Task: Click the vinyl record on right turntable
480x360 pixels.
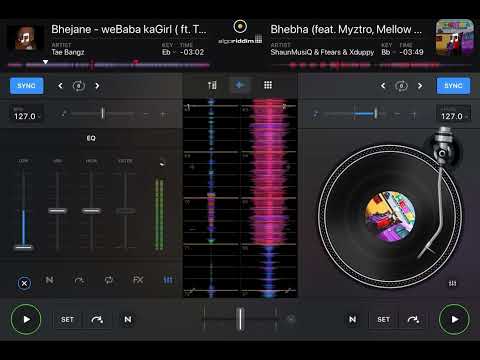Action: (x=390, y=216)
